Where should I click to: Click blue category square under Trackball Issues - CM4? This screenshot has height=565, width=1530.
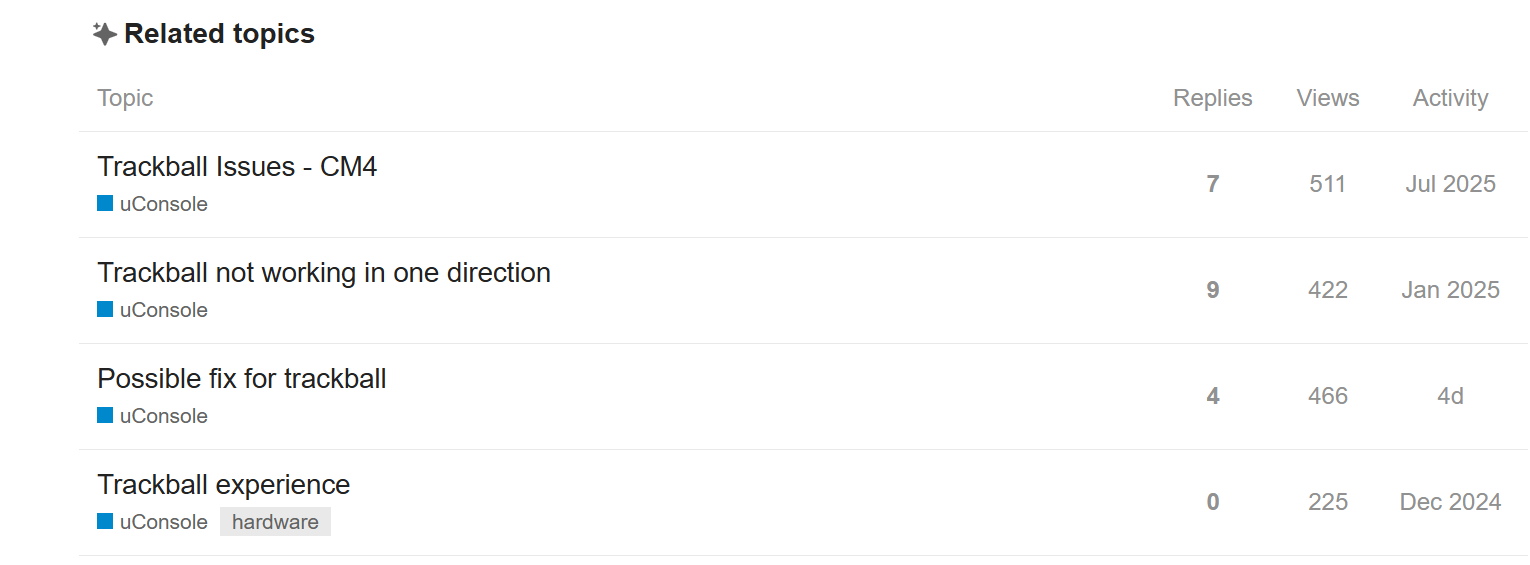pyautogui.click(x=105, y=203)
